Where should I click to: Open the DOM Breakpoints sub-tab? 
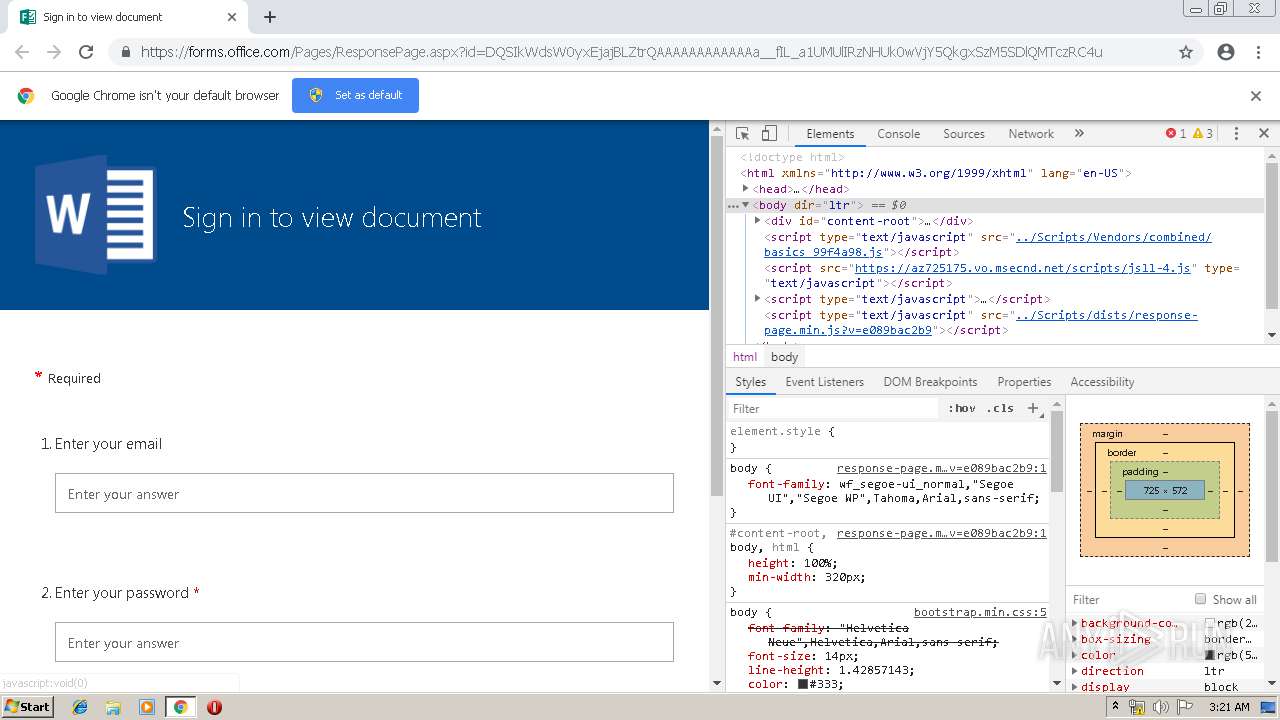(930, 382)
